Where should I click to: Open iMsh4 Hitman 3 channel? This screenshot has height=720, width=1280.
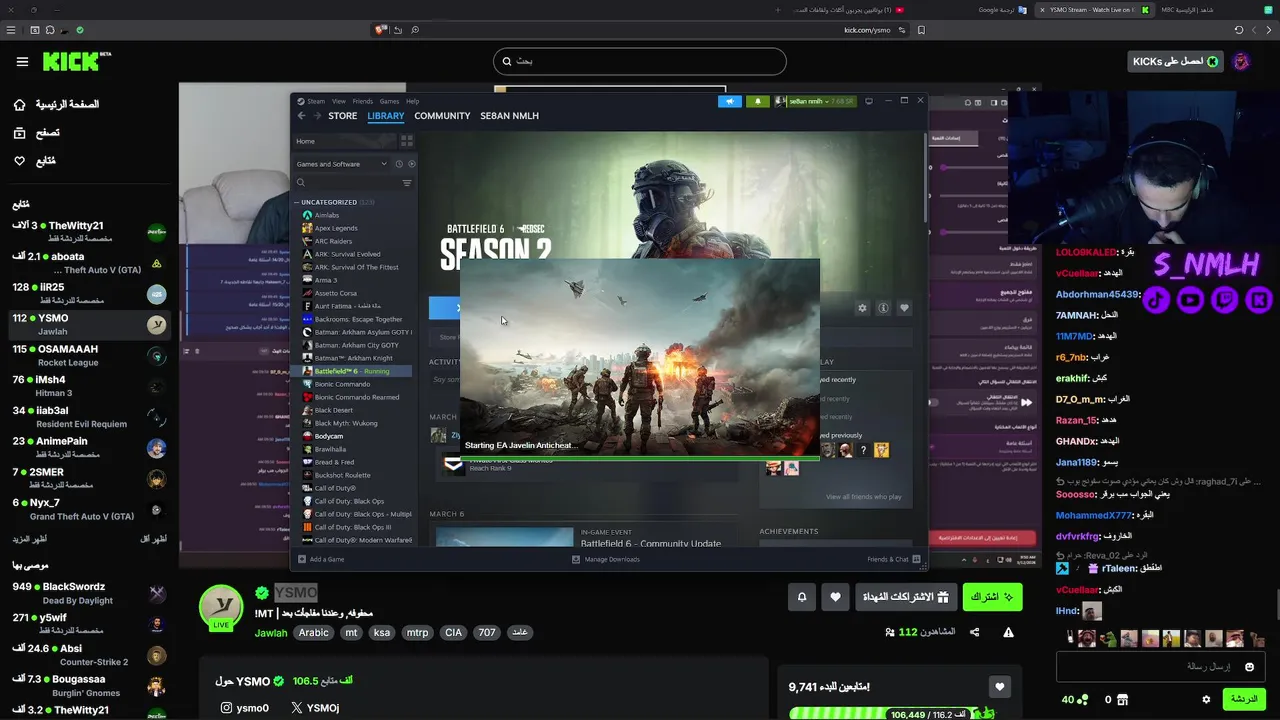point(88,386)
